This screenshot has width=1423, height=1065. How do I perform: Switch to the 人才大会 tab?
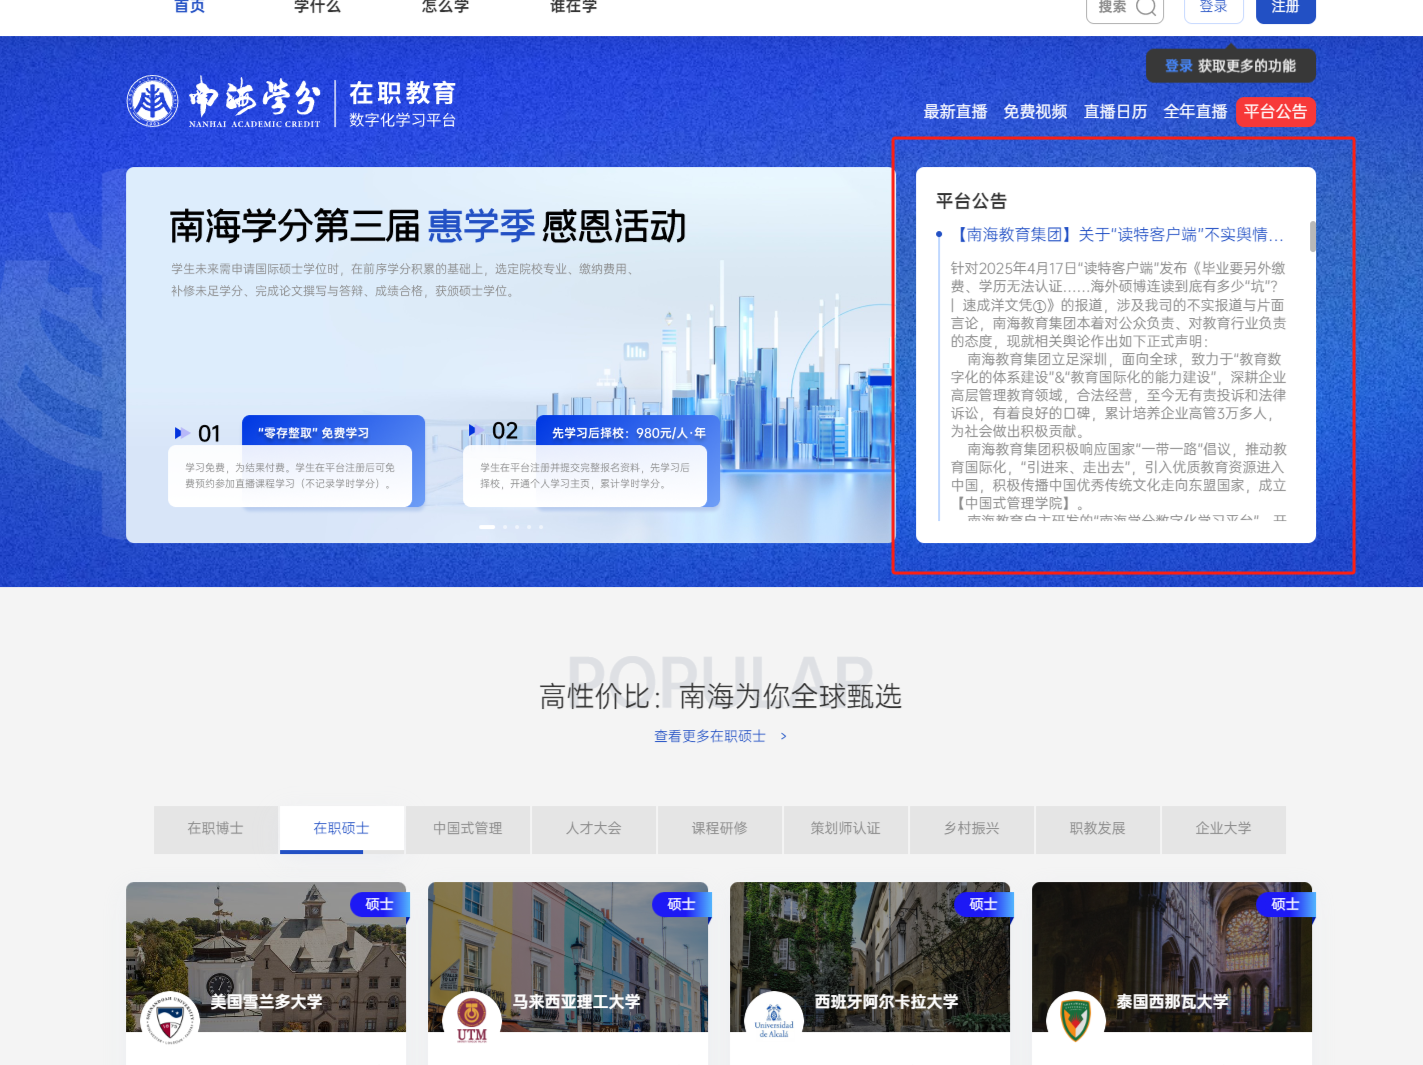point(593,829)
